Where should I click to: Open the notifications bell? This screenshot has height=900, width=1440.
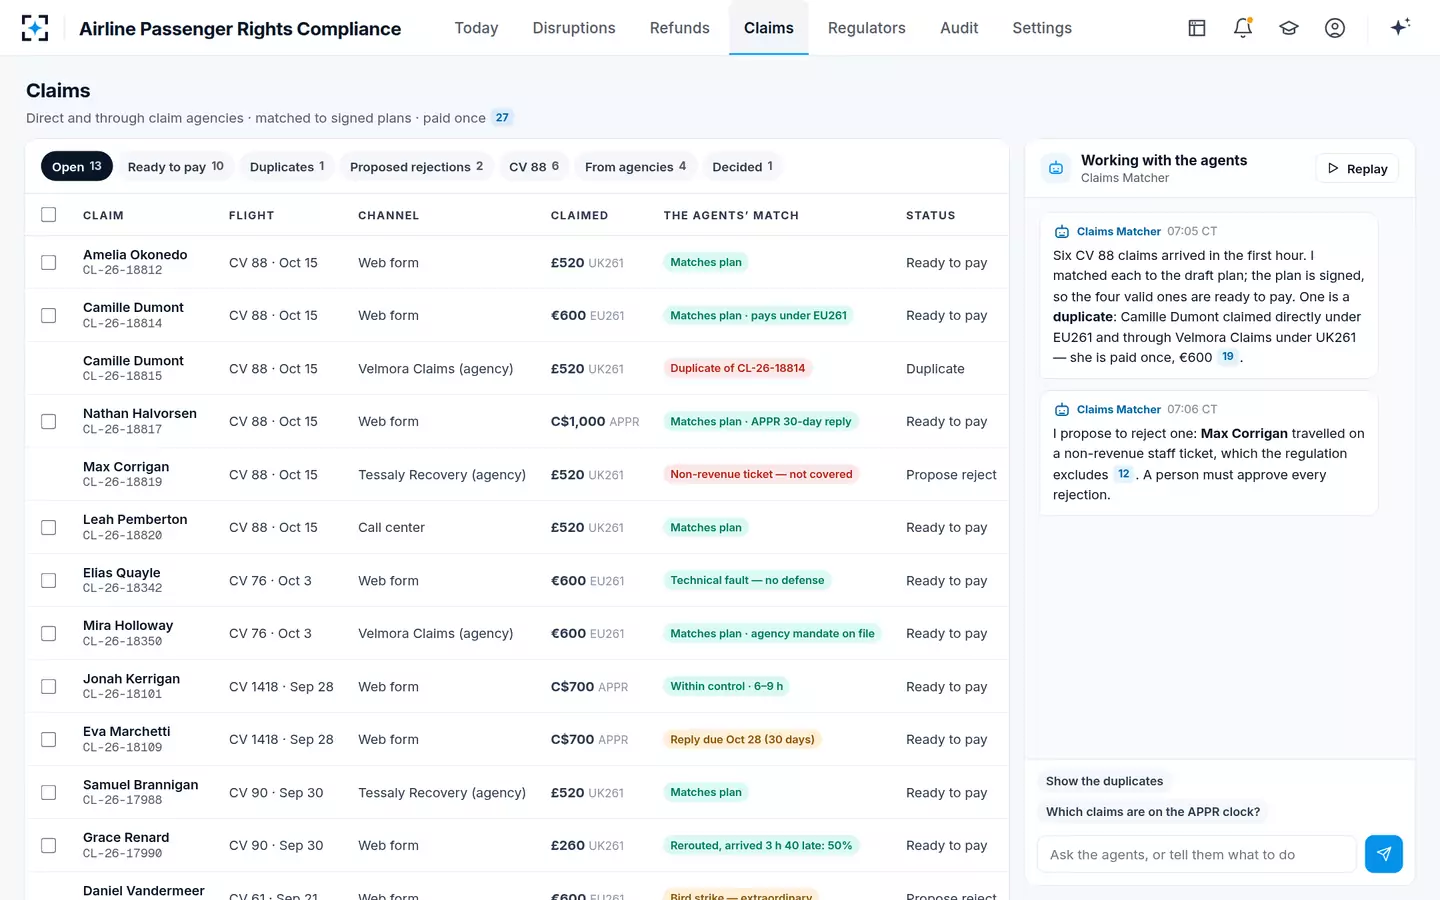coord(1243,28)
